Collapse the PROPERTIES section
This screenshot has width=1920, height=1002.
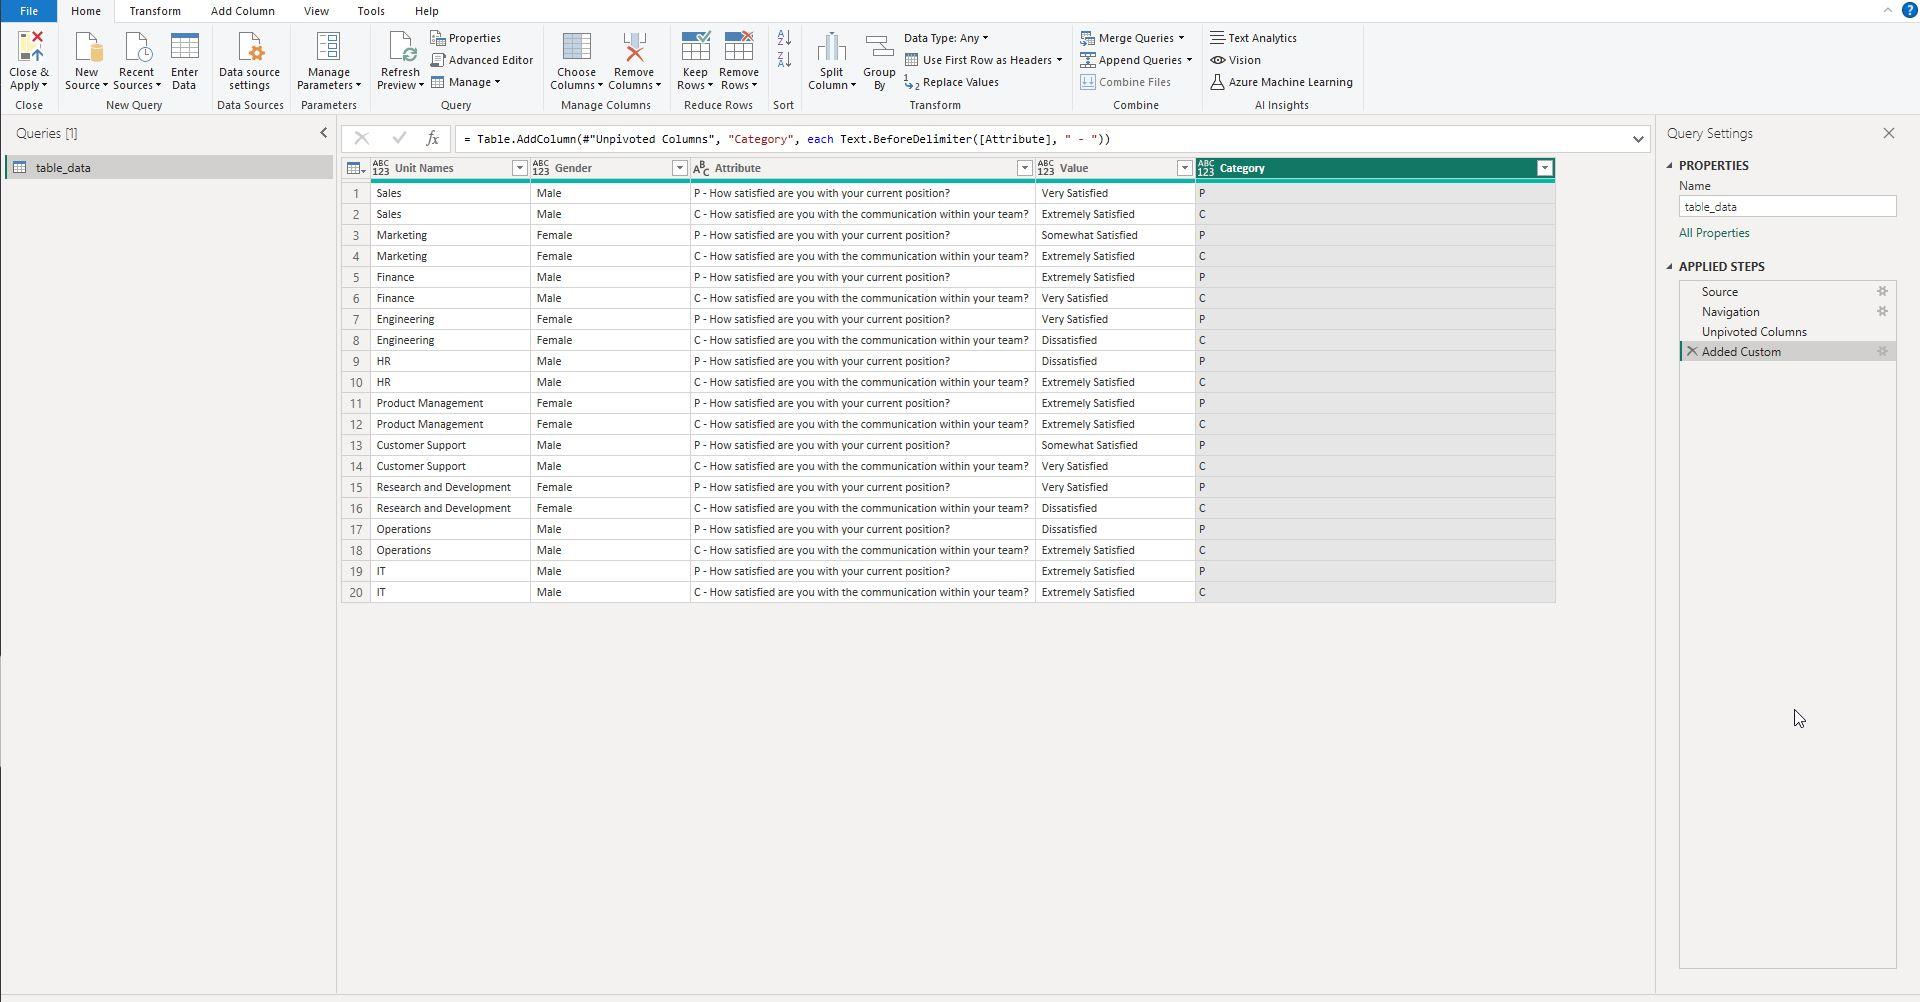pyautogui.click(x=1670, y=166)
